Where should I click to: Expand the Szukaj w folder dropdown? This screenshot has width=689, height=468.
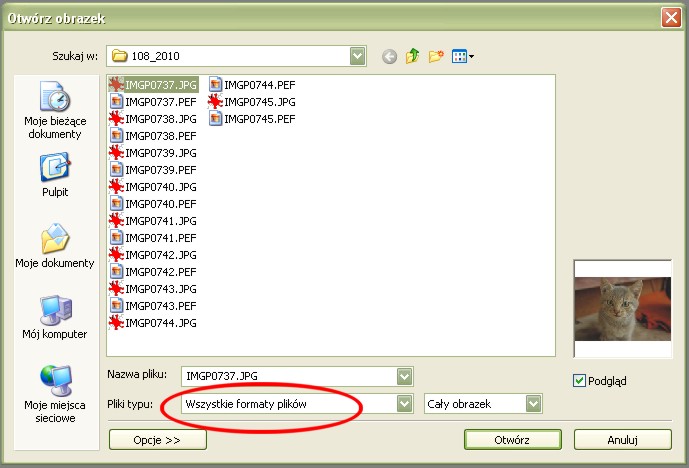coord(358,57)
